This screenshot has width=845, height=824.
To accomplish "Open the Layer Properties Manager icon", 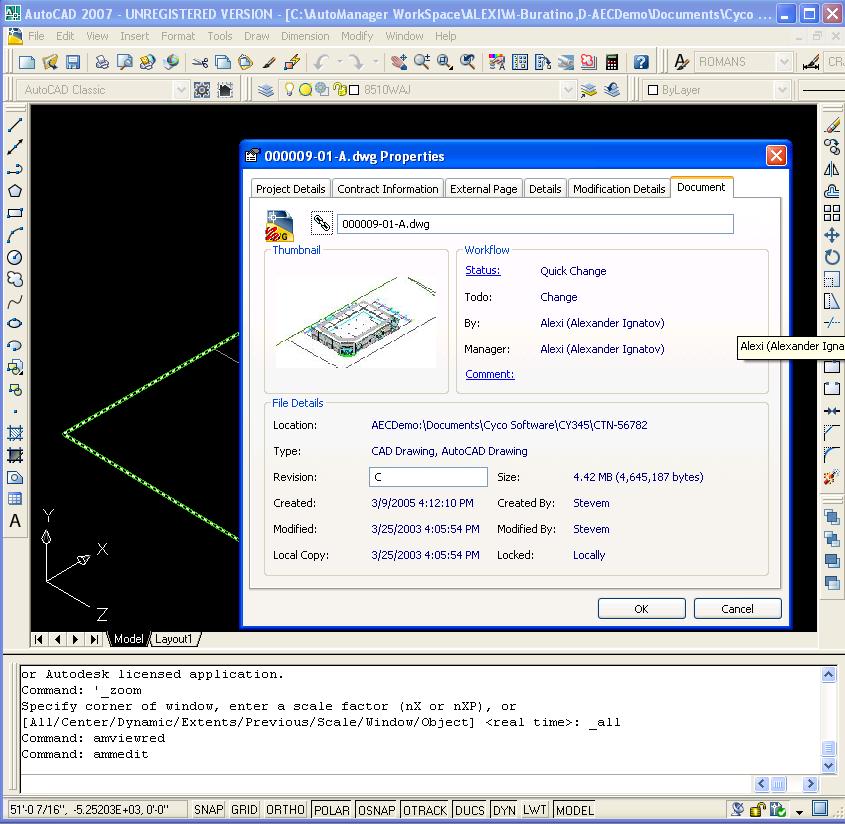I will (266, 90).
